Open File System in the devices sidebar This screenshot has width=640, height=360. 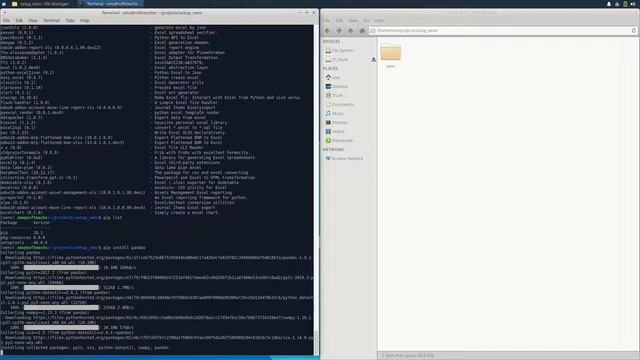[339, 51]
